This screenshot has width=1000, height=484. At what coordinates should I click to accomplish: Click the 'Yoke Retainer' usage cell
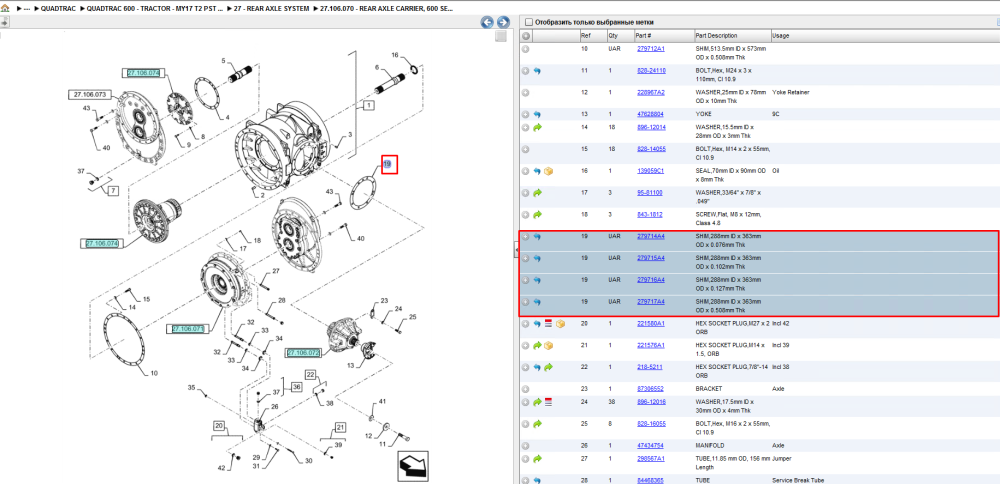pyautogui.click(x=791, y=92)
